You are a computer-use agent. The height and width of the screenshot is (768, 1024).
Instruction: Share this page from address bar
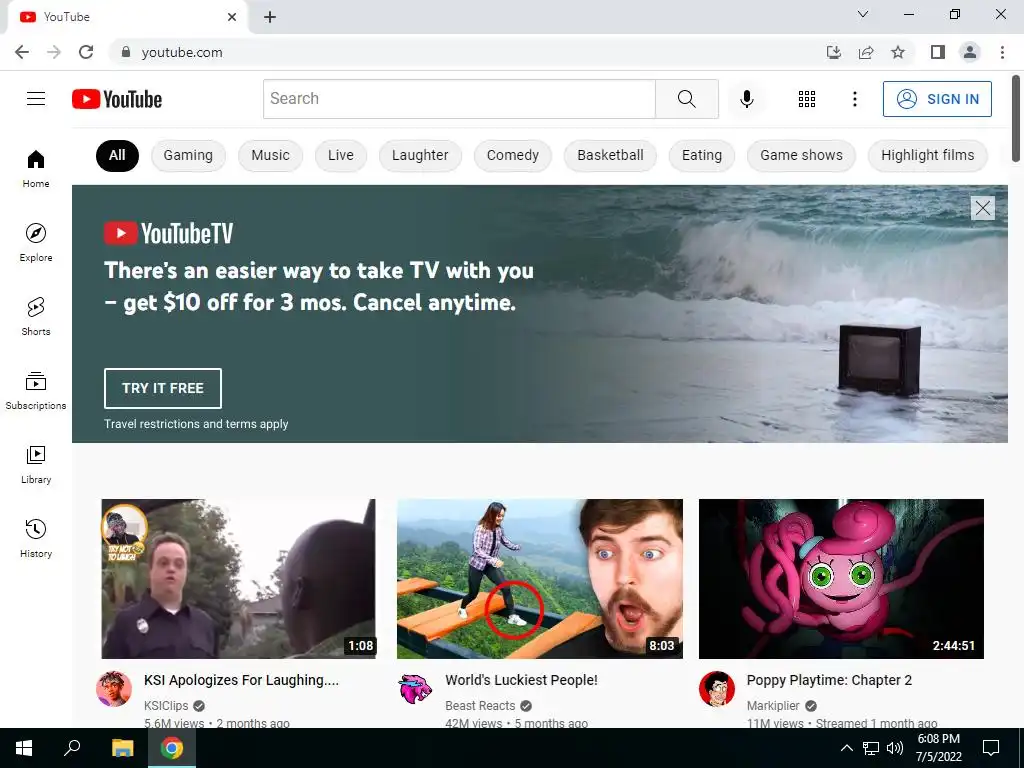866,52
